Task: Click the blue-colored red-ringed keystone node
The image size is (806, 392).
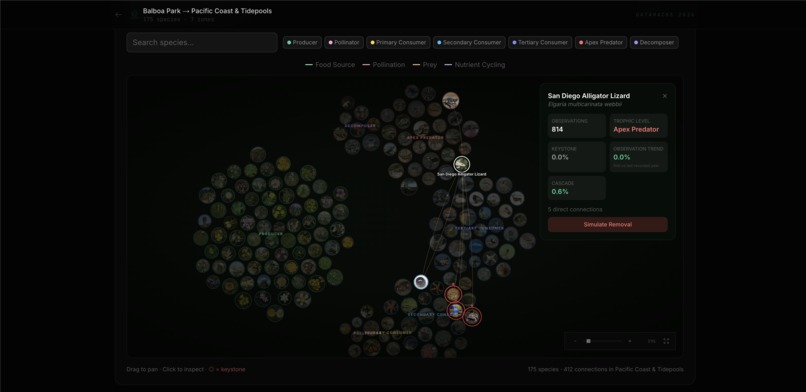Action: [455, 310]
